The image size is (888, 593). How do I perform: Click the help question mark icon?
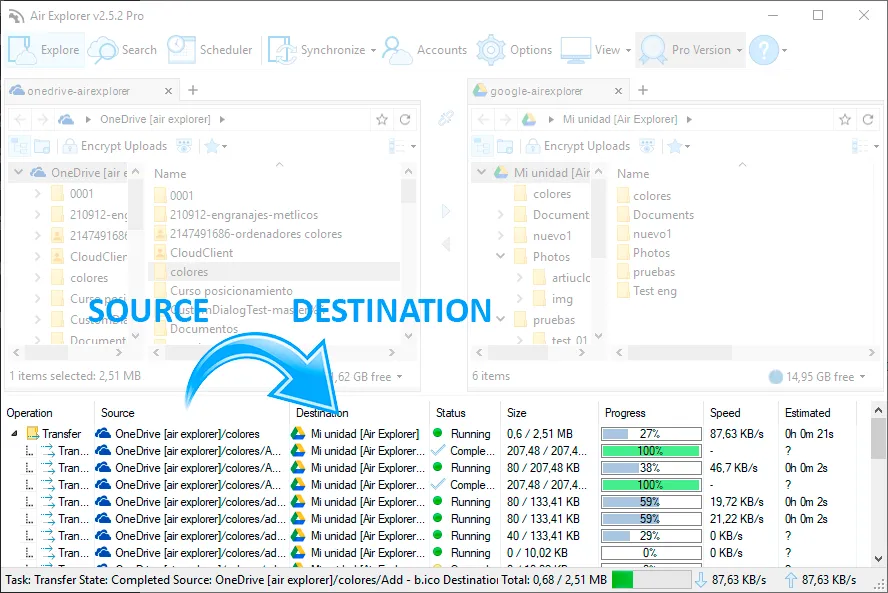click(x=763, y=50)
